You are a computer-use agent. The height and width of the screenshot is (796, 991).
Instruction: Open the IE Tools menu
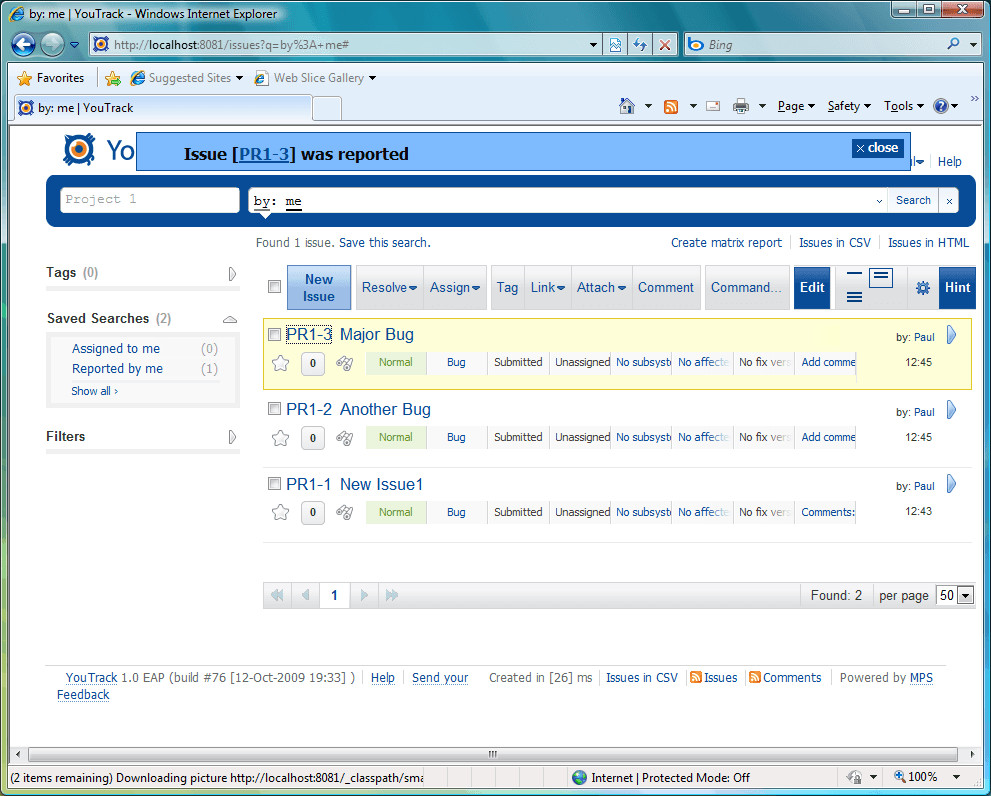click(904, 106)
